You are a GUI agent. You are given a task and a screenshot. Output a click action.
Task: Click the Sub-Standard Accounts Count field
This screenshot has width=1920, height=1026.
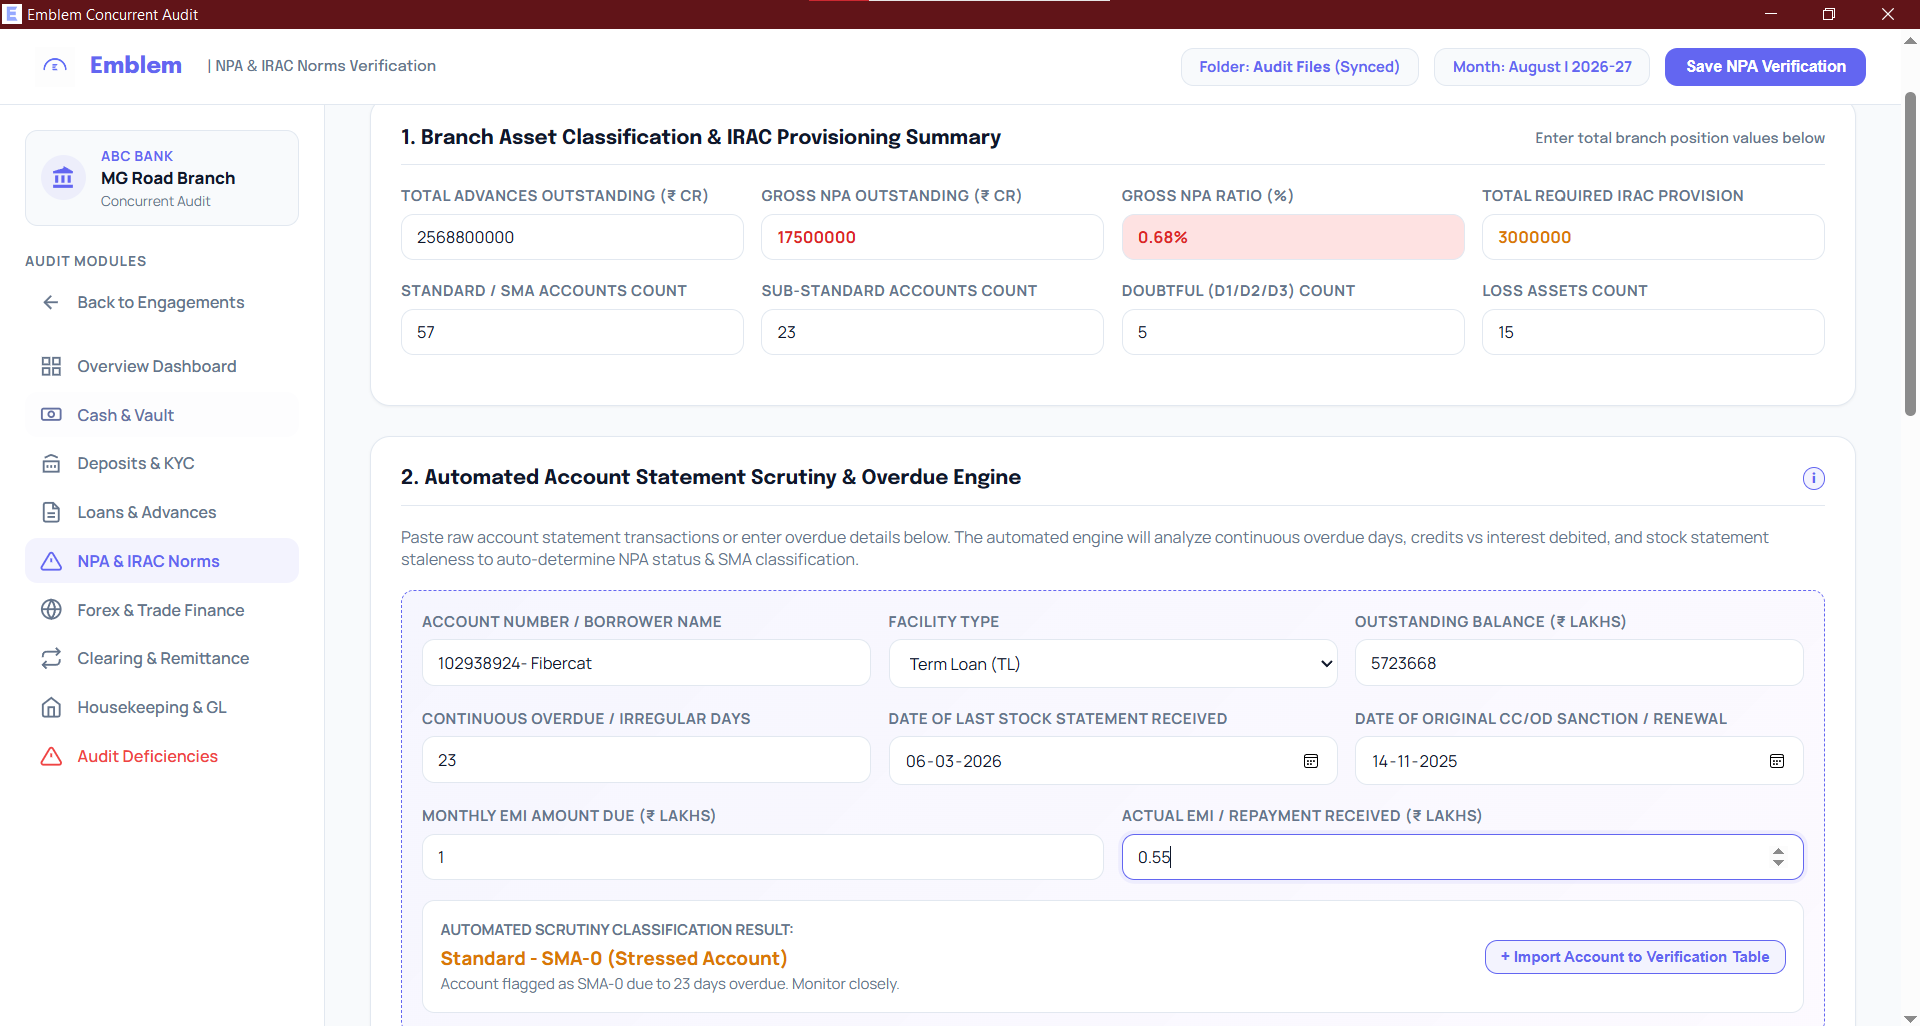tap(932, 332)
